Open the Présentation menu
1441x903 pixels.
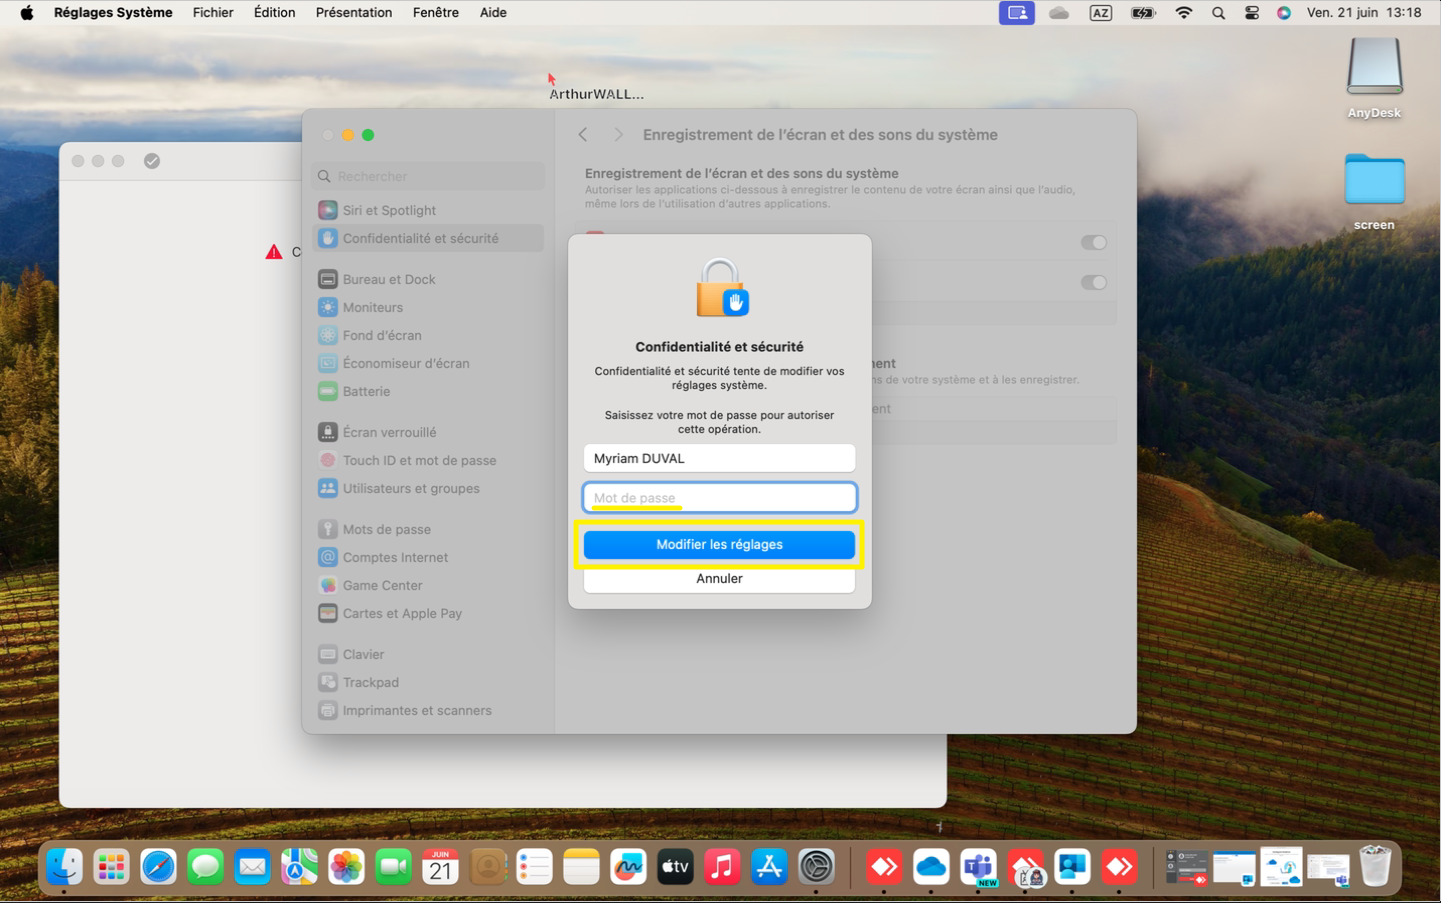(354, 13)
